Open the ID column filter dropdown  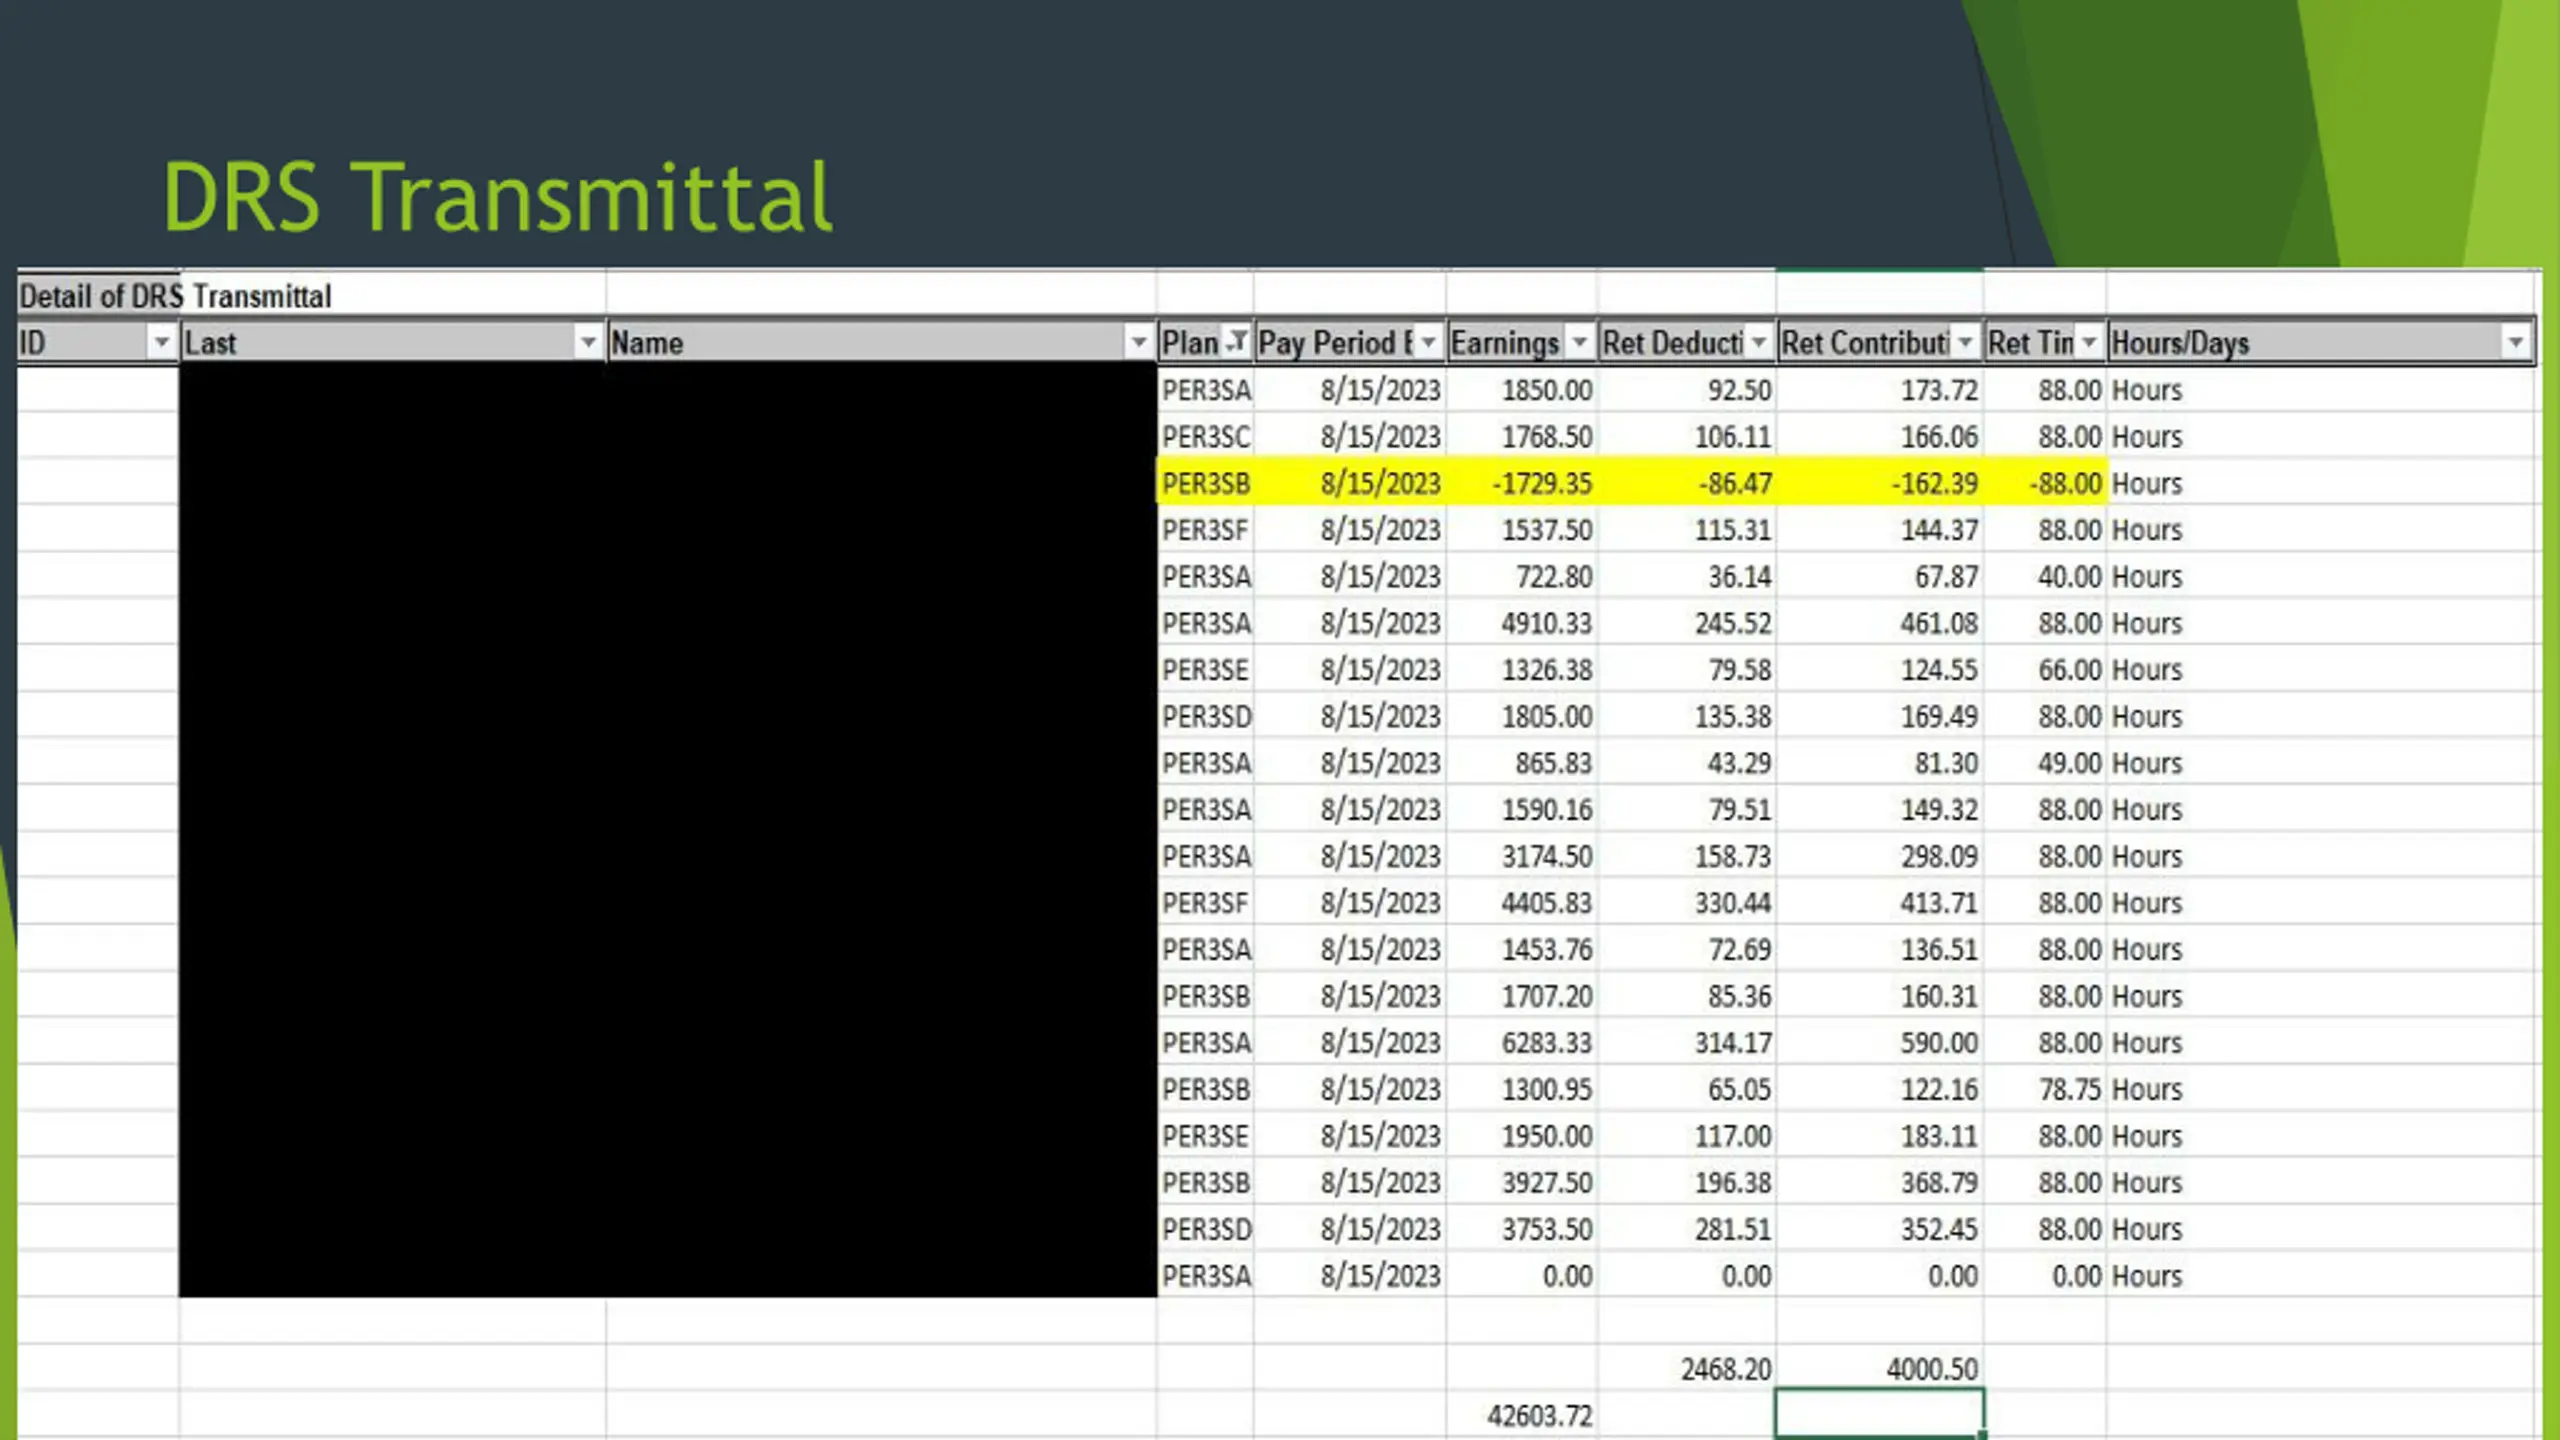[161, 343]
